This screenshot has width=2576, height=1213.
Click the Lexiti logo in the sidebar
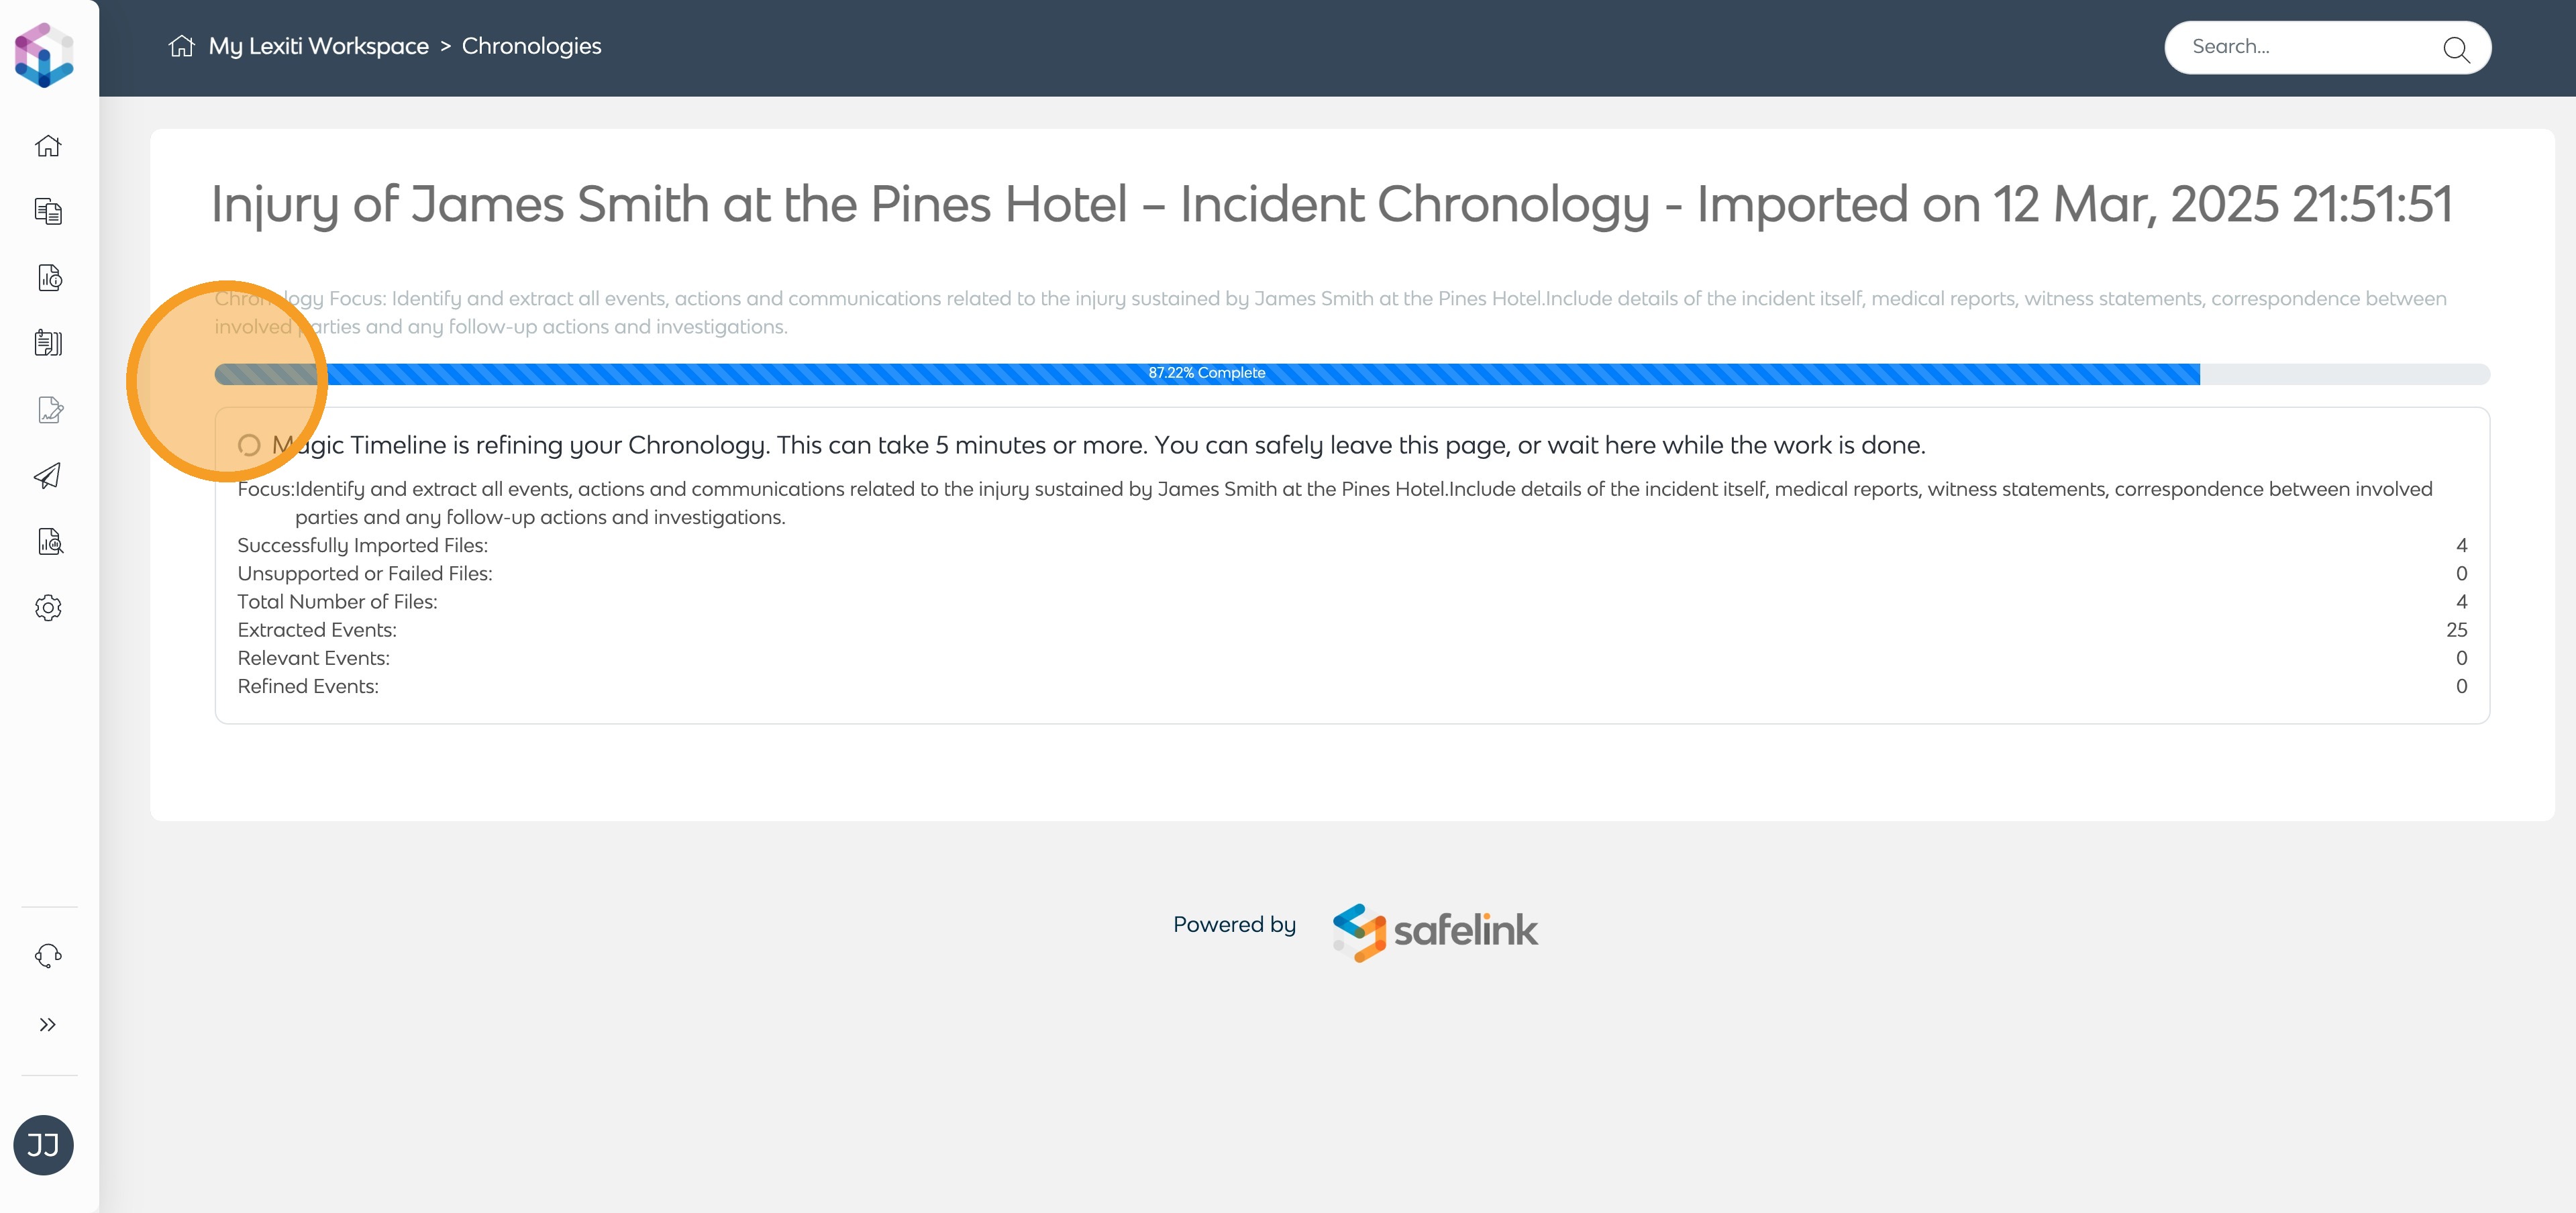coord(44,55)
